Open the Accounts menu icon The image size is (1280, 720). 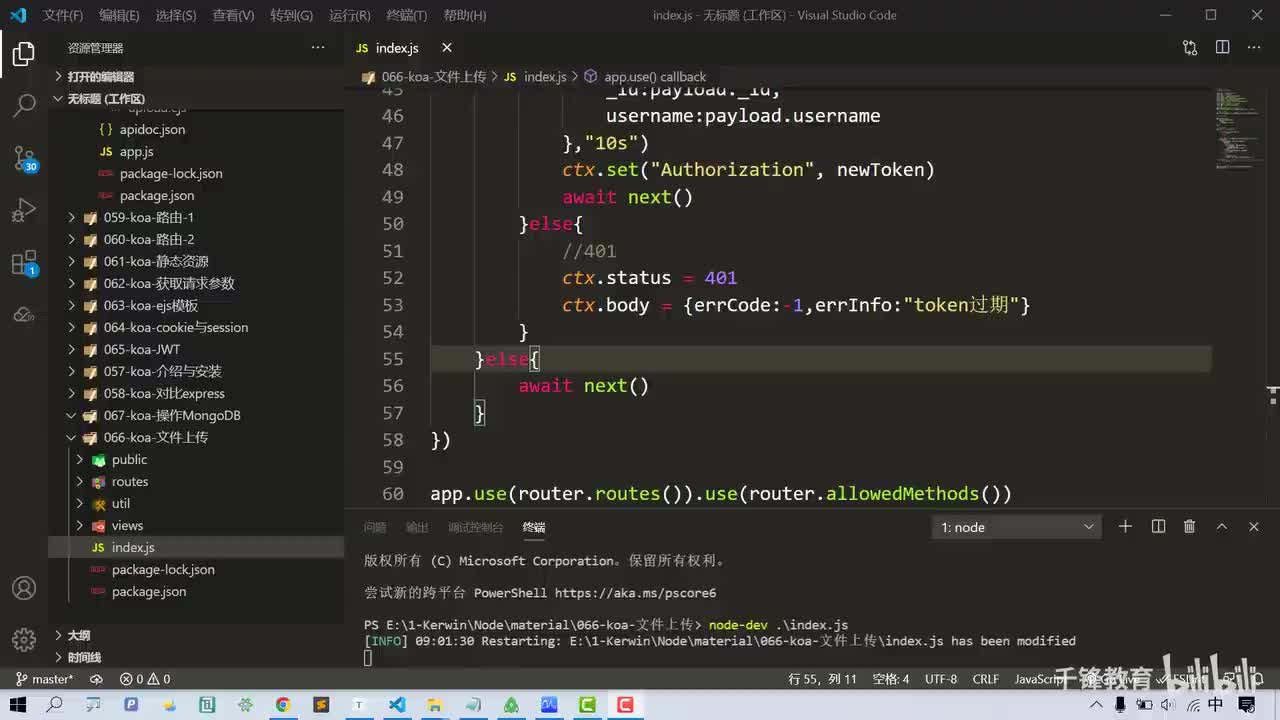(x=24, y=588)
